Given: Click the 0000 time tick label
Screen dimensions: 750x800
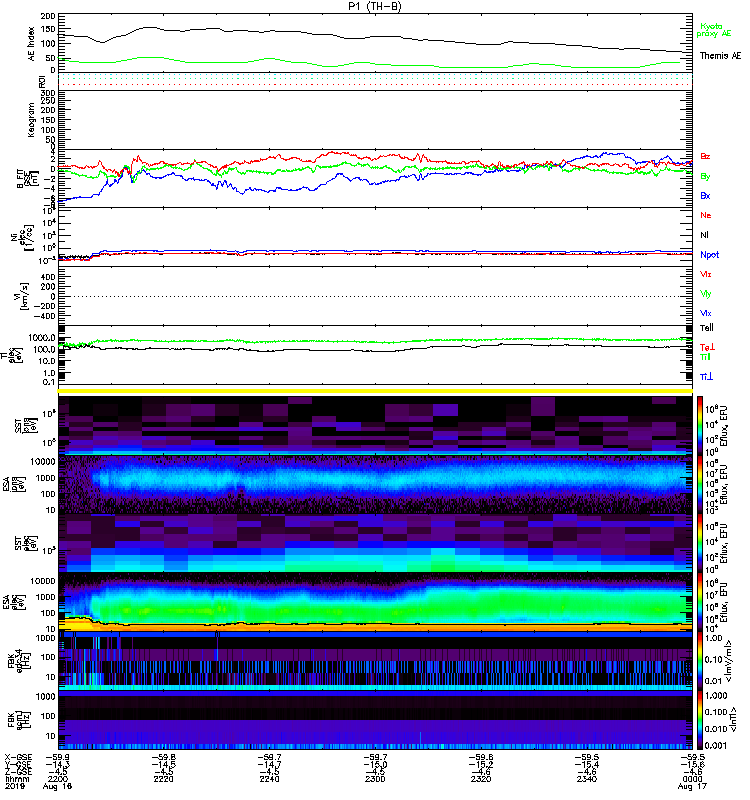Looking at the screenshot, I should (x=692, y=779).
